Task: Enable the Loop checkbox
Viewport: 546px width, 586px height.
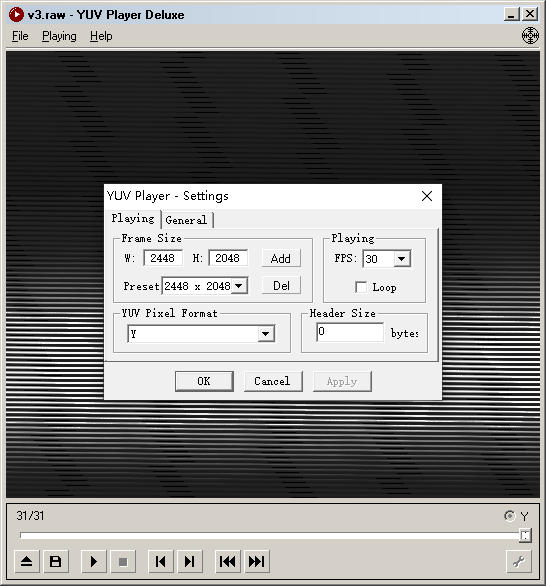Action: (361, 287)
